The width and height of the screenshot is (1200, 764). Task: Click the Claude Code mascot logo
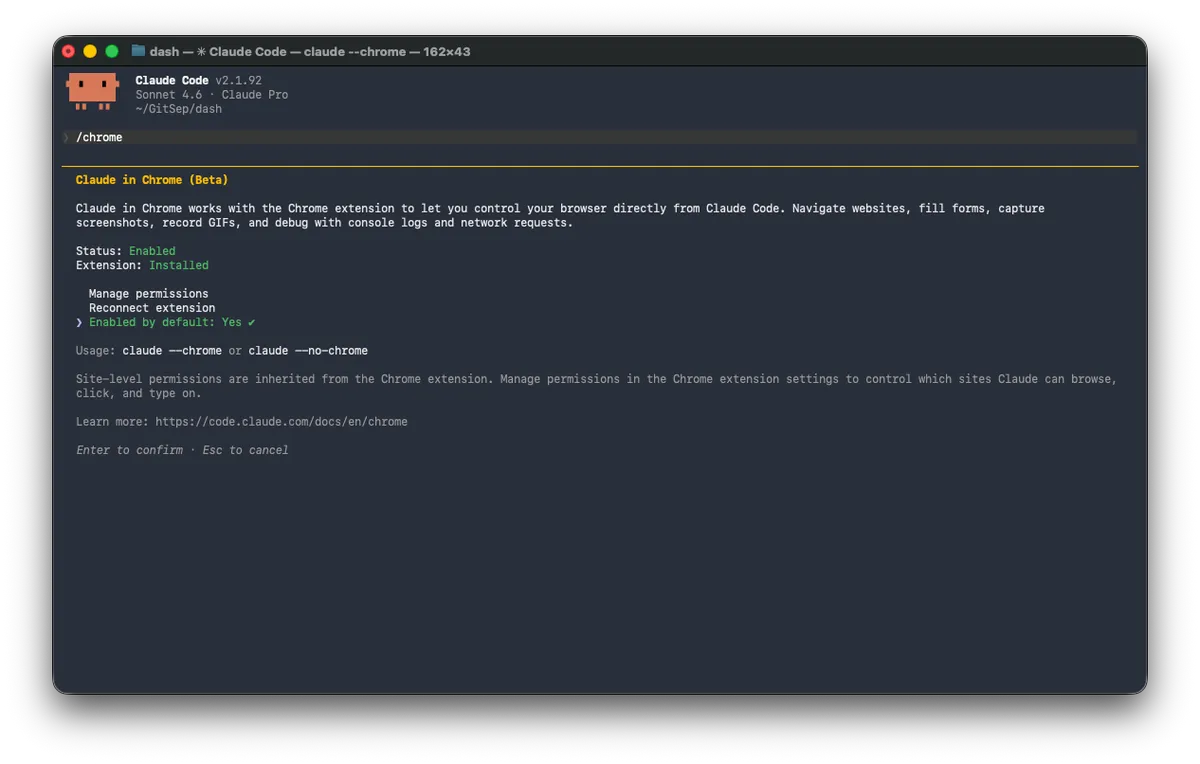pos(92,91)
